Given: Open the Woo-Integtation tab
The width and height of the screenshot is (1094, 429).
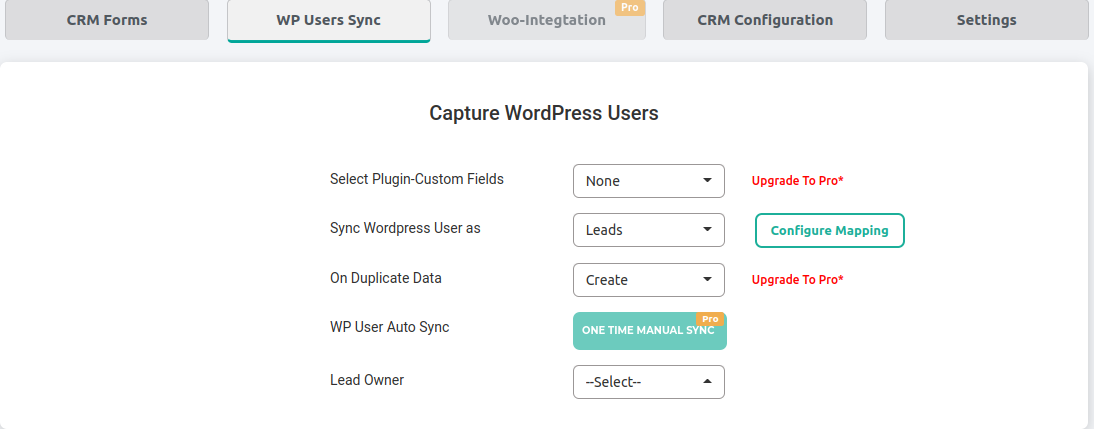Looking at the screenshot, I should coord(547,20).
